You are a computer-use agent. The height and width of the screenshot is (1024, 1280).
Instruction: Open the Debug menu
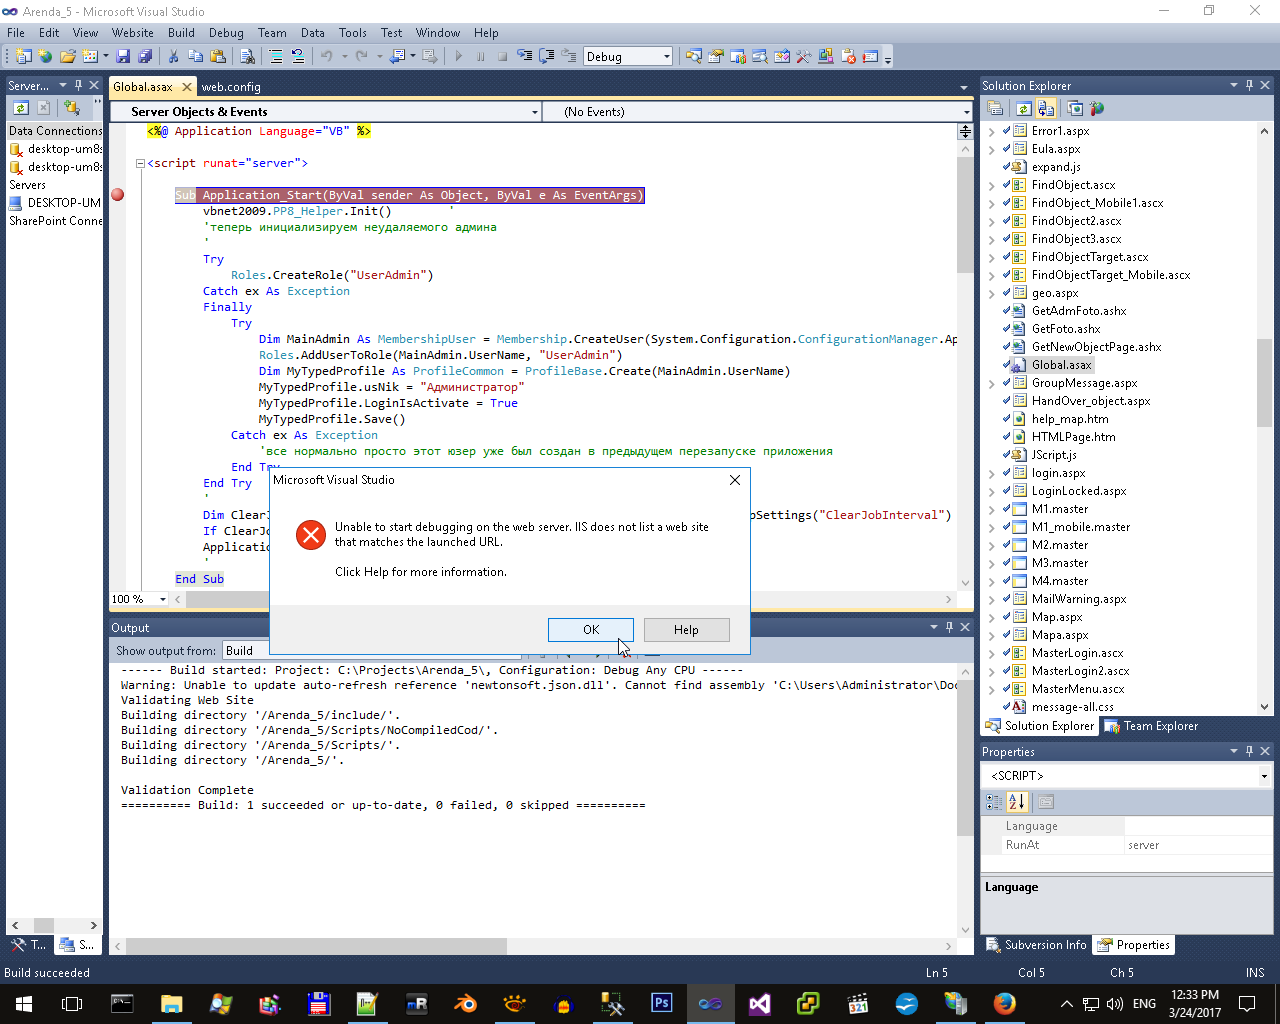(x=226, y=33)
